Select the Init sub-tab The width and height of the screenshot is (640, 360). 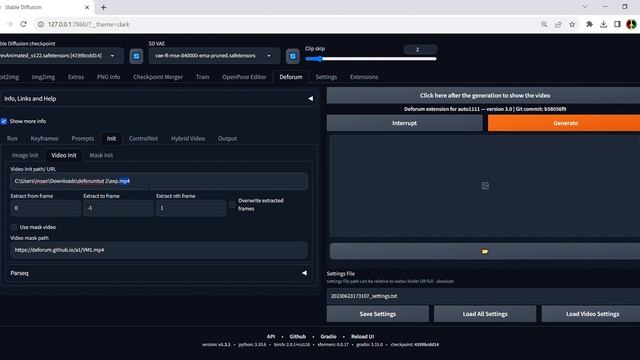click(x=111, y=138)
